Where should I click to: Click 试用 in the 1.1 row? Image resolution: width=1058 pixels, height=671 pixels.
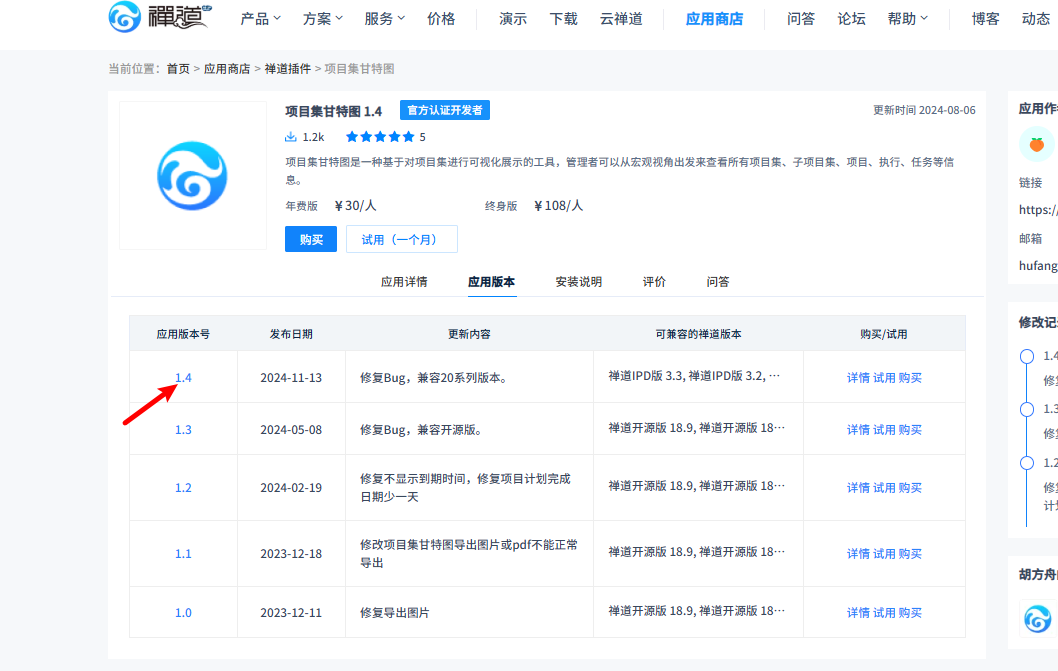point(885,554)
